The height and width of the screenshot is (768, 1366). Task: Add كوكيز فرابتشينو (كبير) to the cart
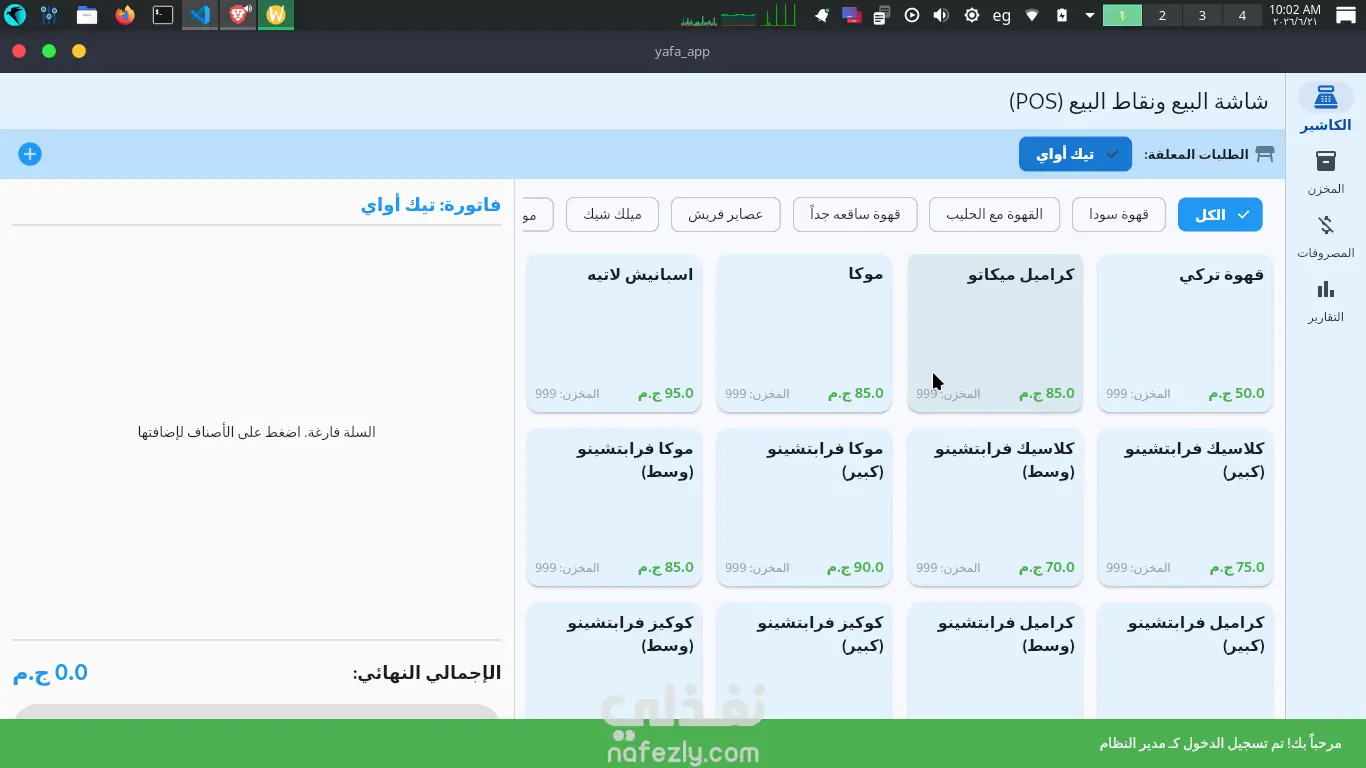(x=804, y=660)
